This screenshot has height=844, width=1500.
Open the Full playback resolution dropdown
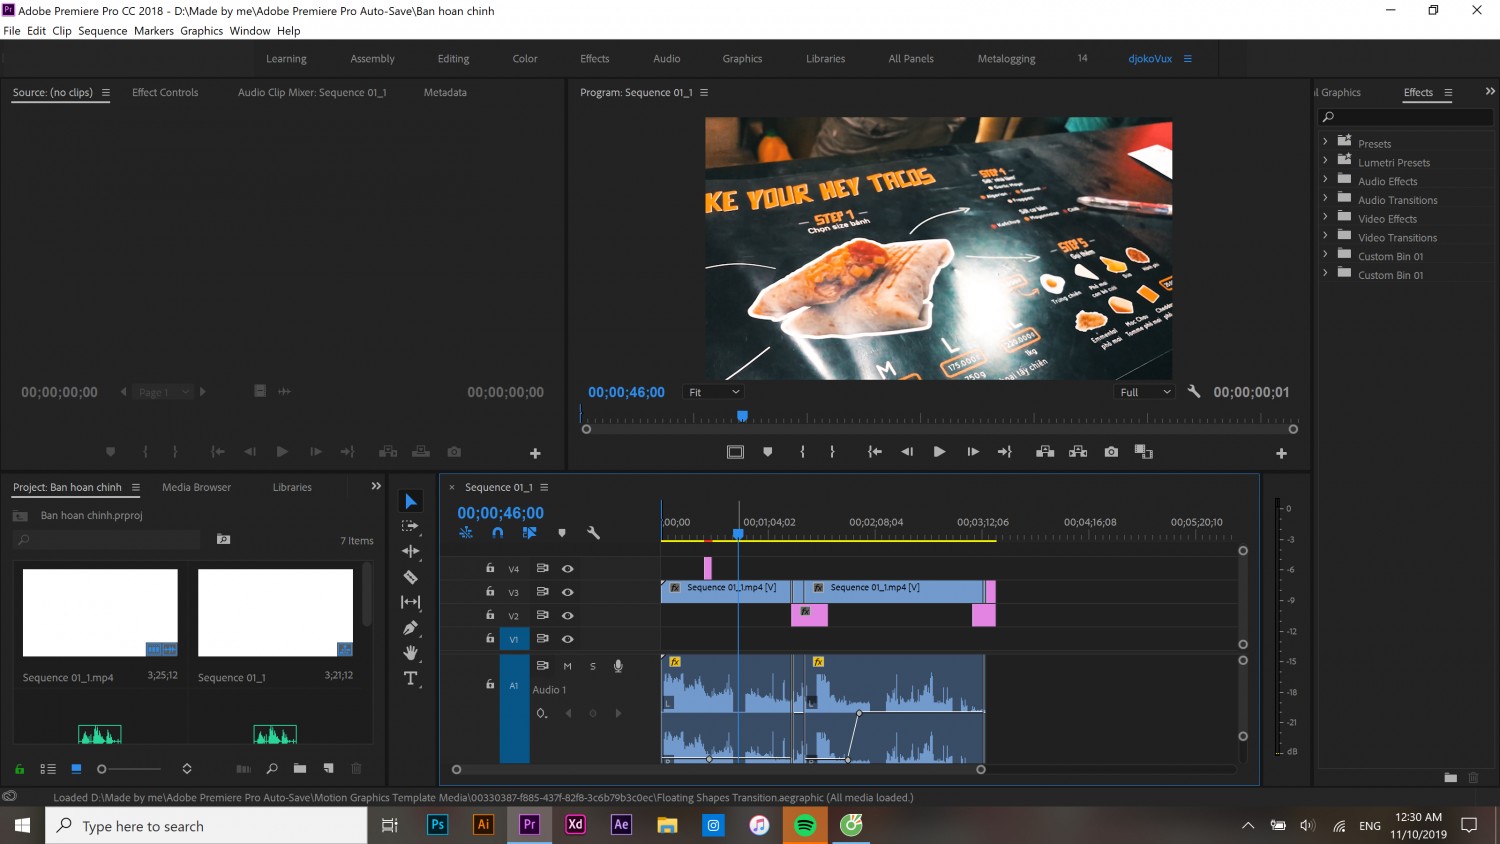tap(1145, 392)
